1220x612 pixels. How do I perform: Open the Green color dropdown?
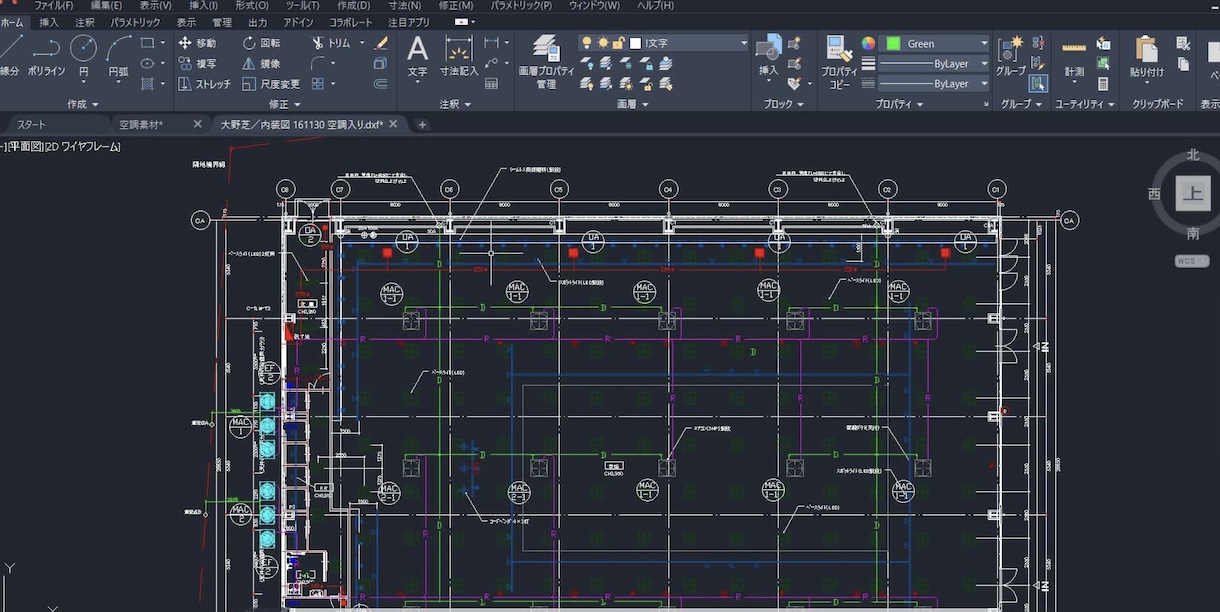[x=935, y=43]
